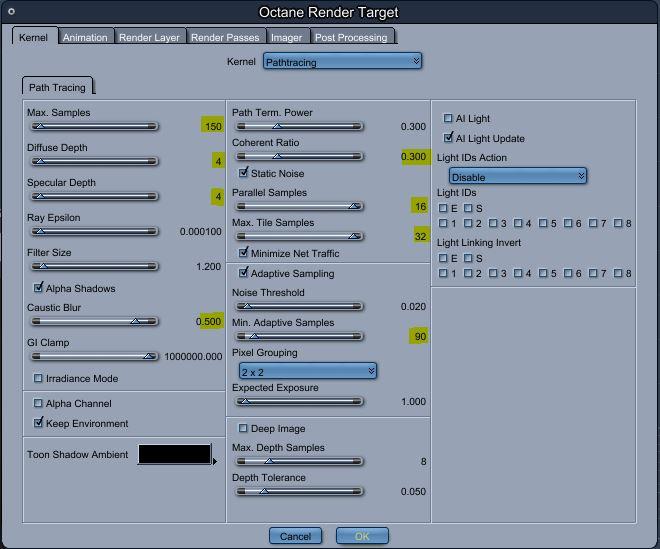Check Light IDs checkbox 8
The image size is (660, 549).
[617, 223]
